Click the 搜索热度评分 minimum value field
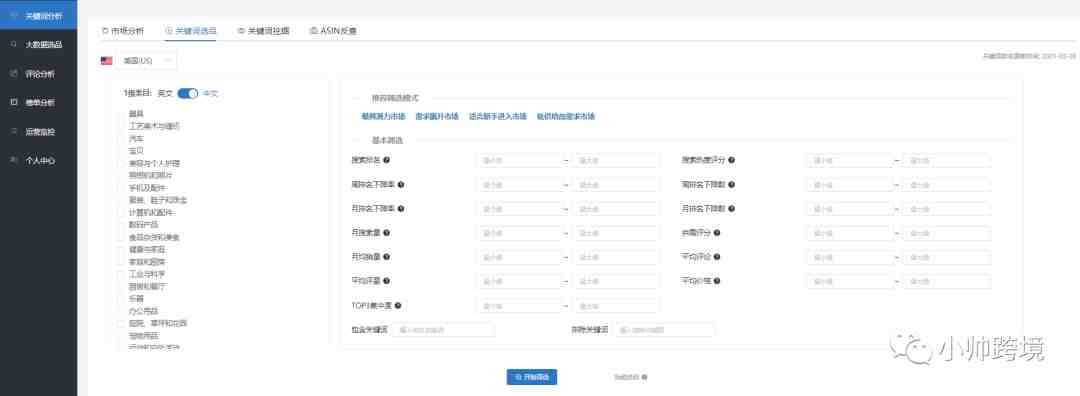Image resolution: width=1080 pixels, height=396 pixels. [x=850, y=160]
